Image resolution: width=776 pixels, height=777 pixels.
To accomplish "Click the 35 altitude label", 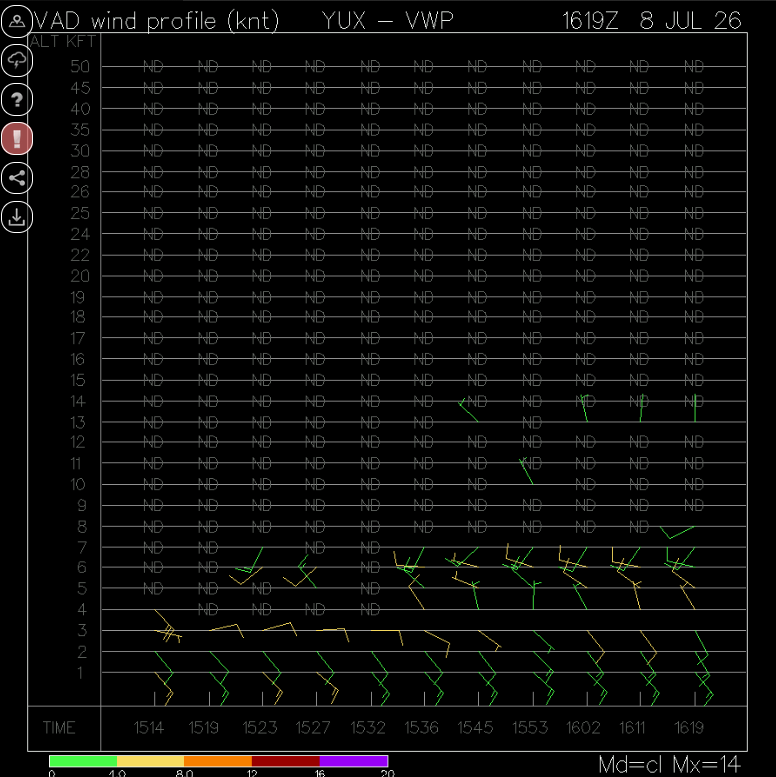I will 80,130.
